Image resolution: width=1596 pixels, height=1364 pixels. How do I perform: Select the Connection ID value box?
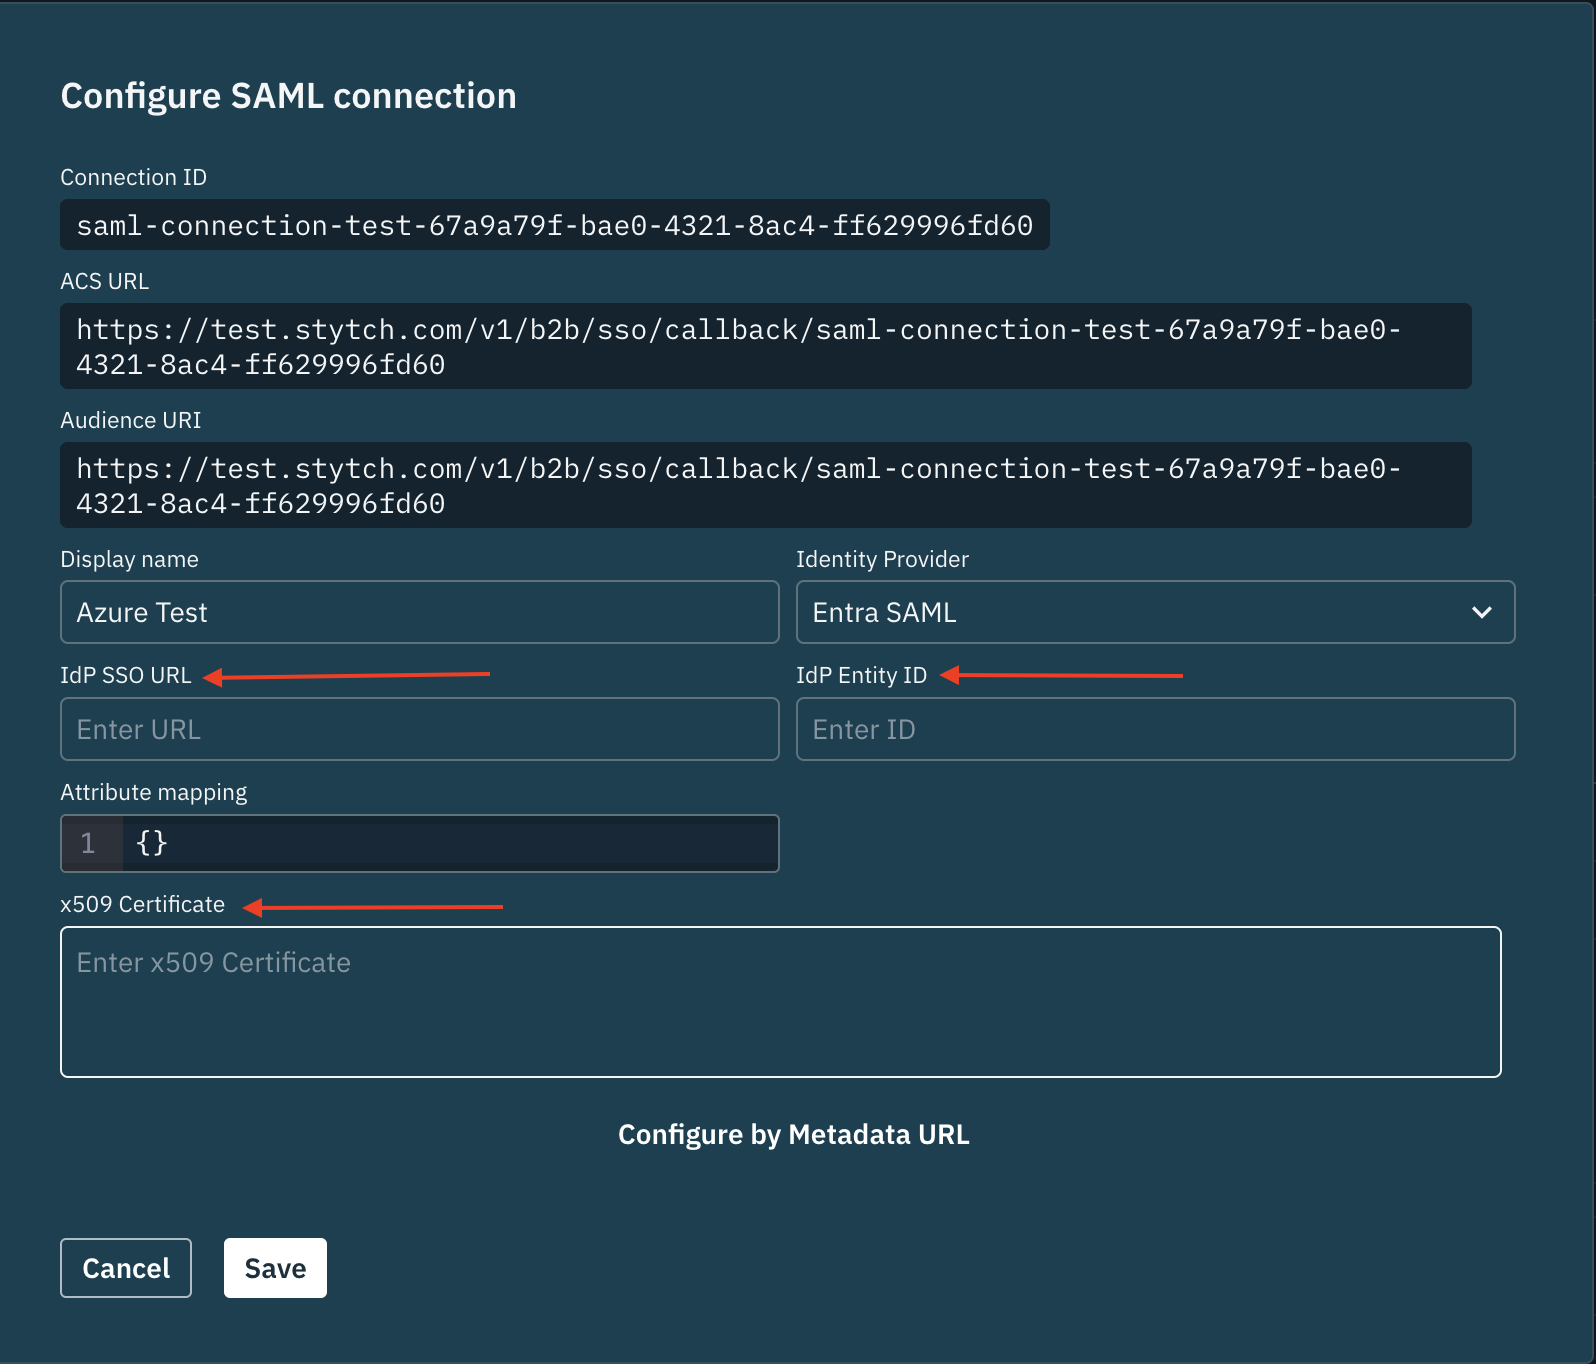click(x=554, y=225)
